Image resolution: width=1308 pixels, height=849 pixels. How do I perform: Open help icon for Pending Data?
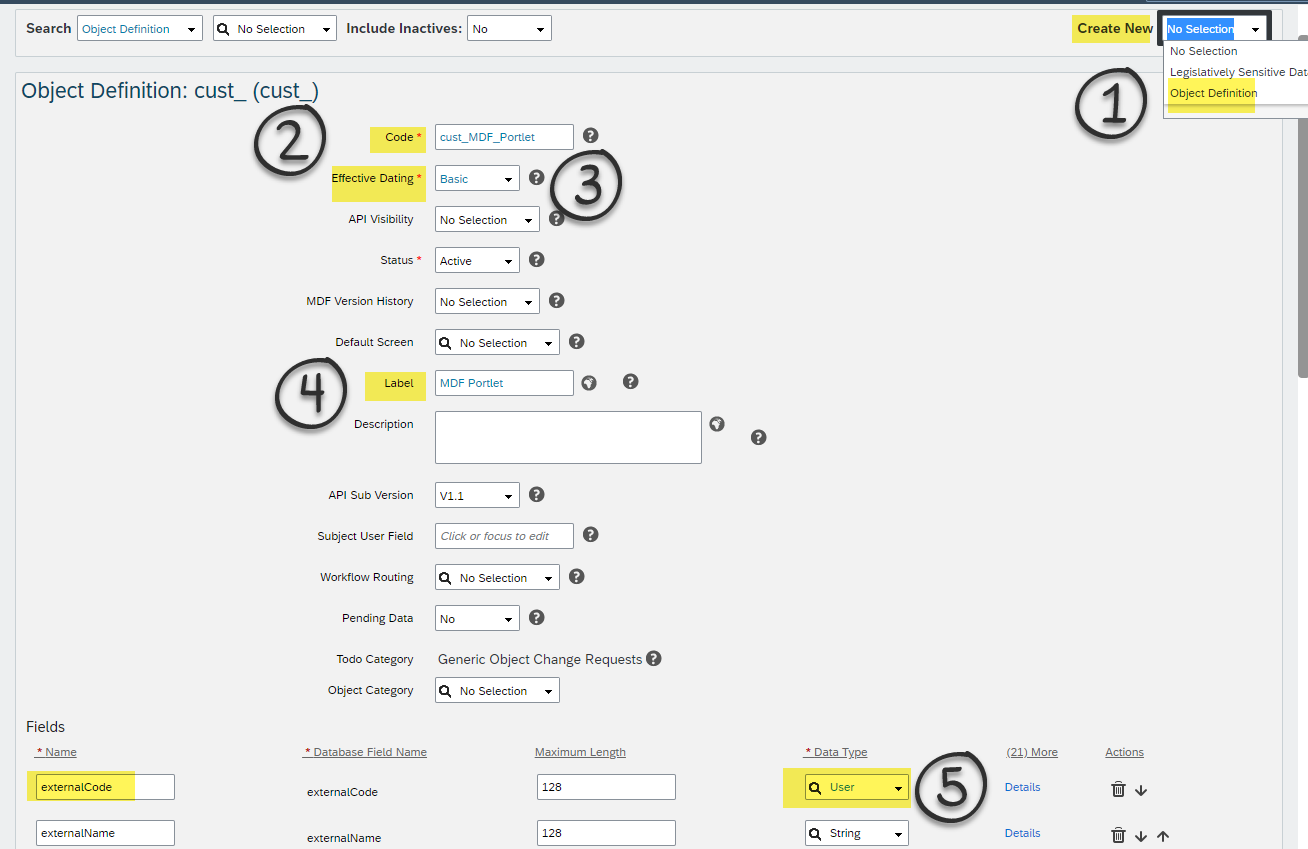pyautogui.click(x=536, y=617)
